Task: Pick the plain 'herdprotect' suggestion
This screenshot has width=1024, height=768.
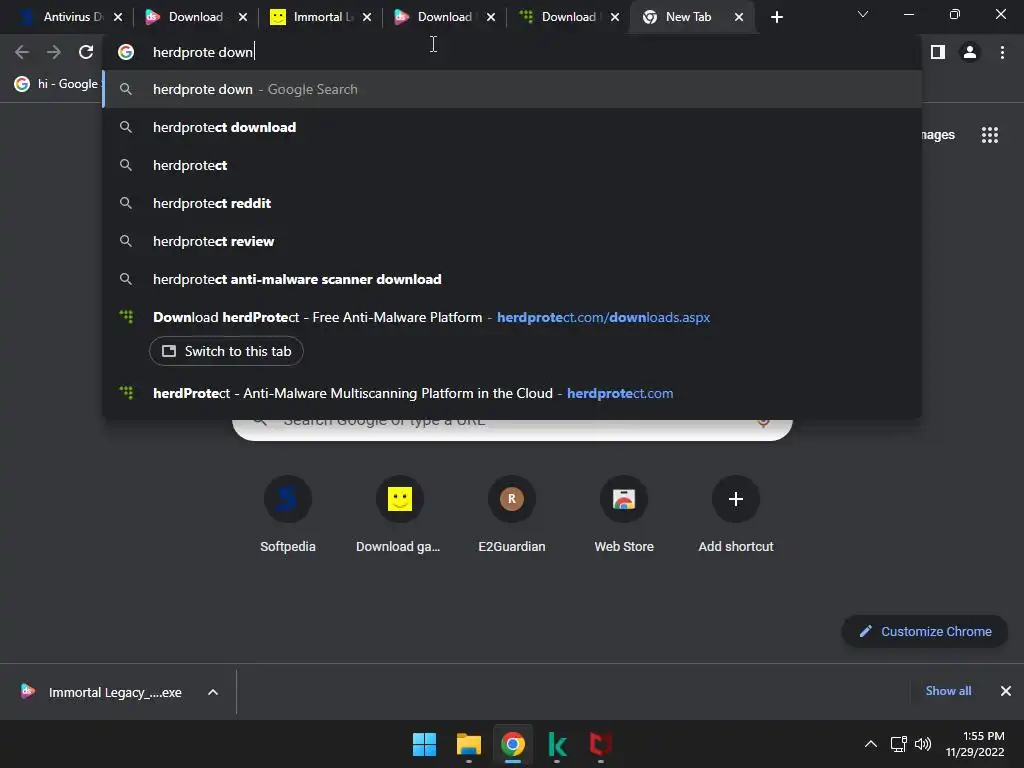Action: (513, 165)
